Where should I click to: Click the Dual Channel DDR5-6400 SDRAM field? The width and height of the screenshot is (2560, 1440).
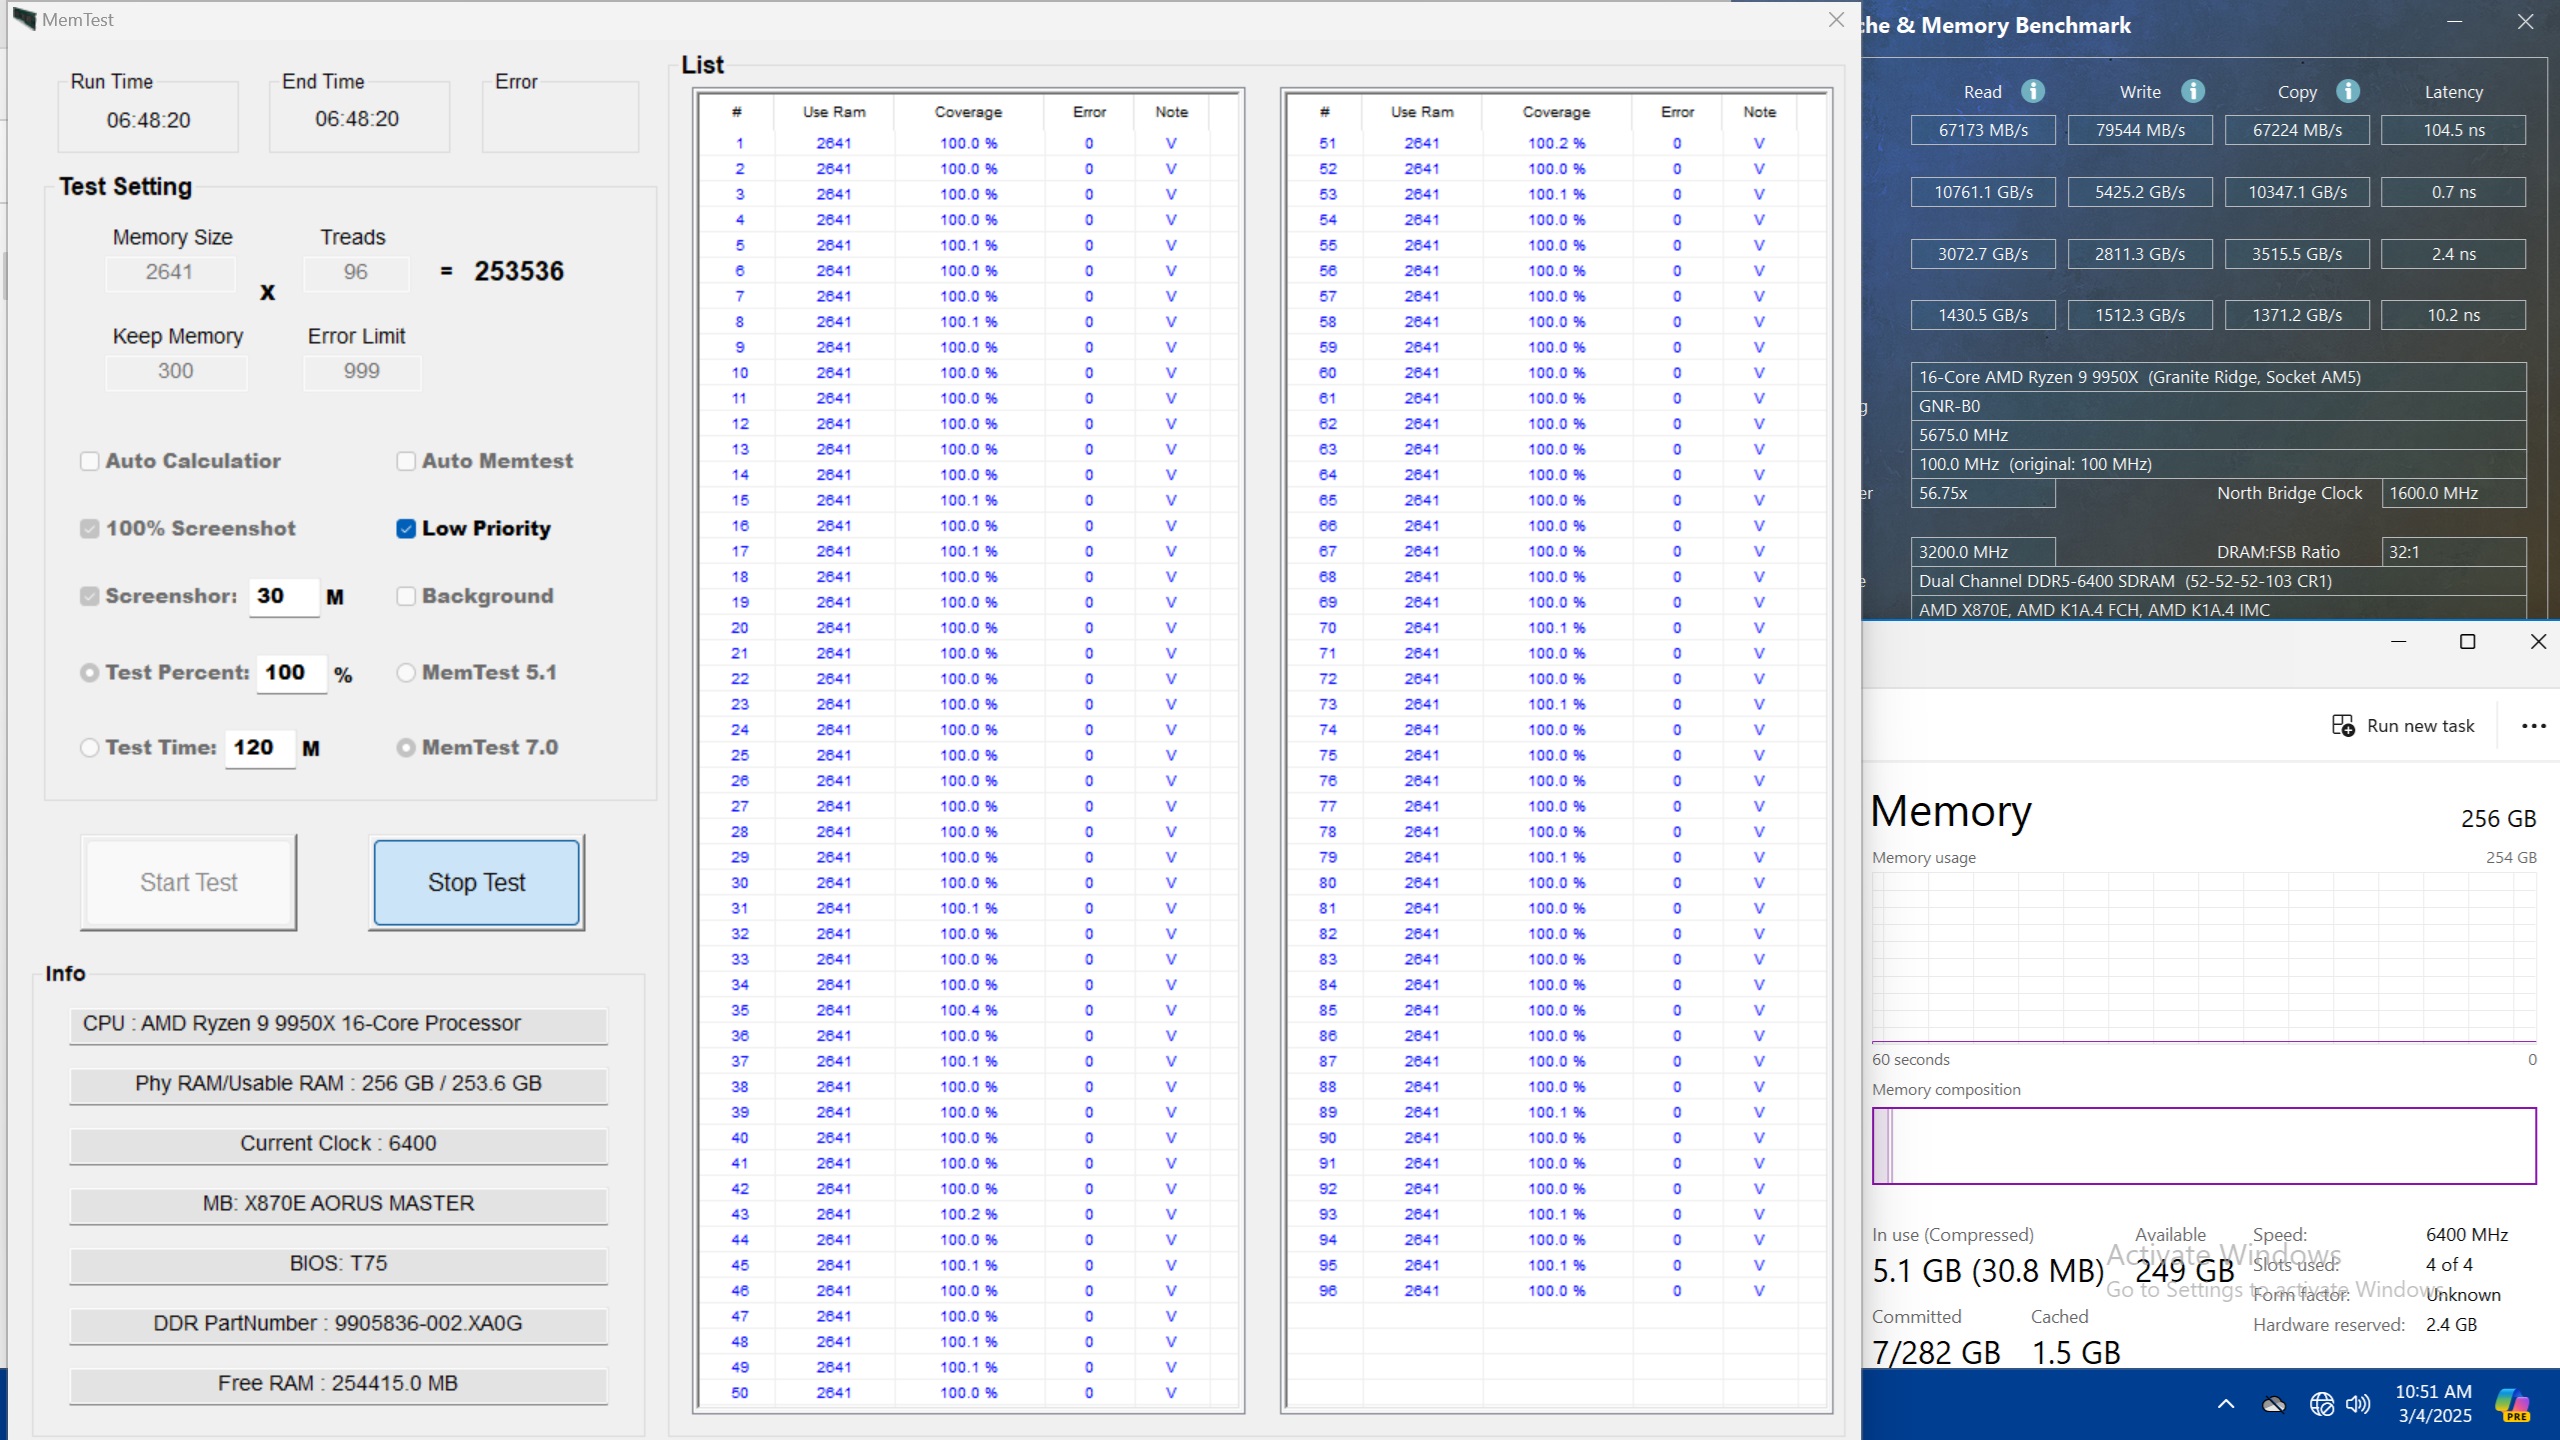2218,581
